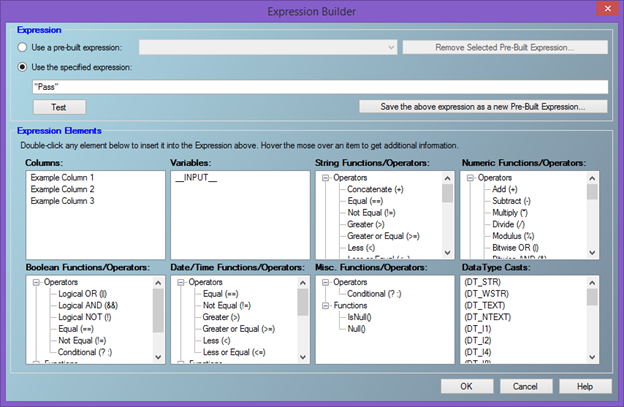Pick the (DT_WSTR) data type cast

coord(486,295)
